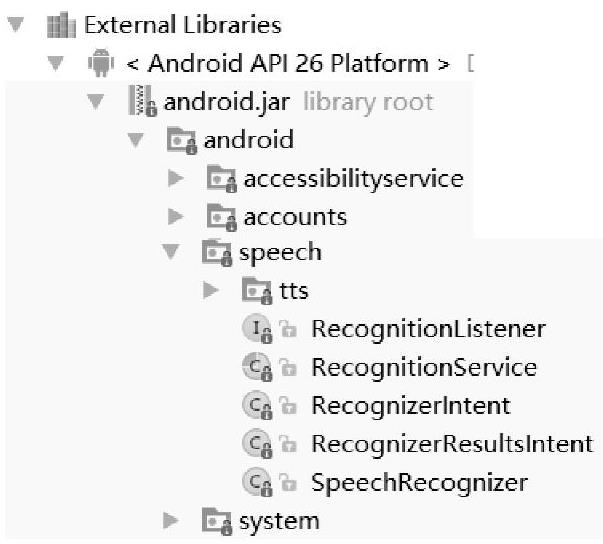Select the RecognizerResultsIntent class
This screenshot has height=544, width=603.
tap(451, 443)
